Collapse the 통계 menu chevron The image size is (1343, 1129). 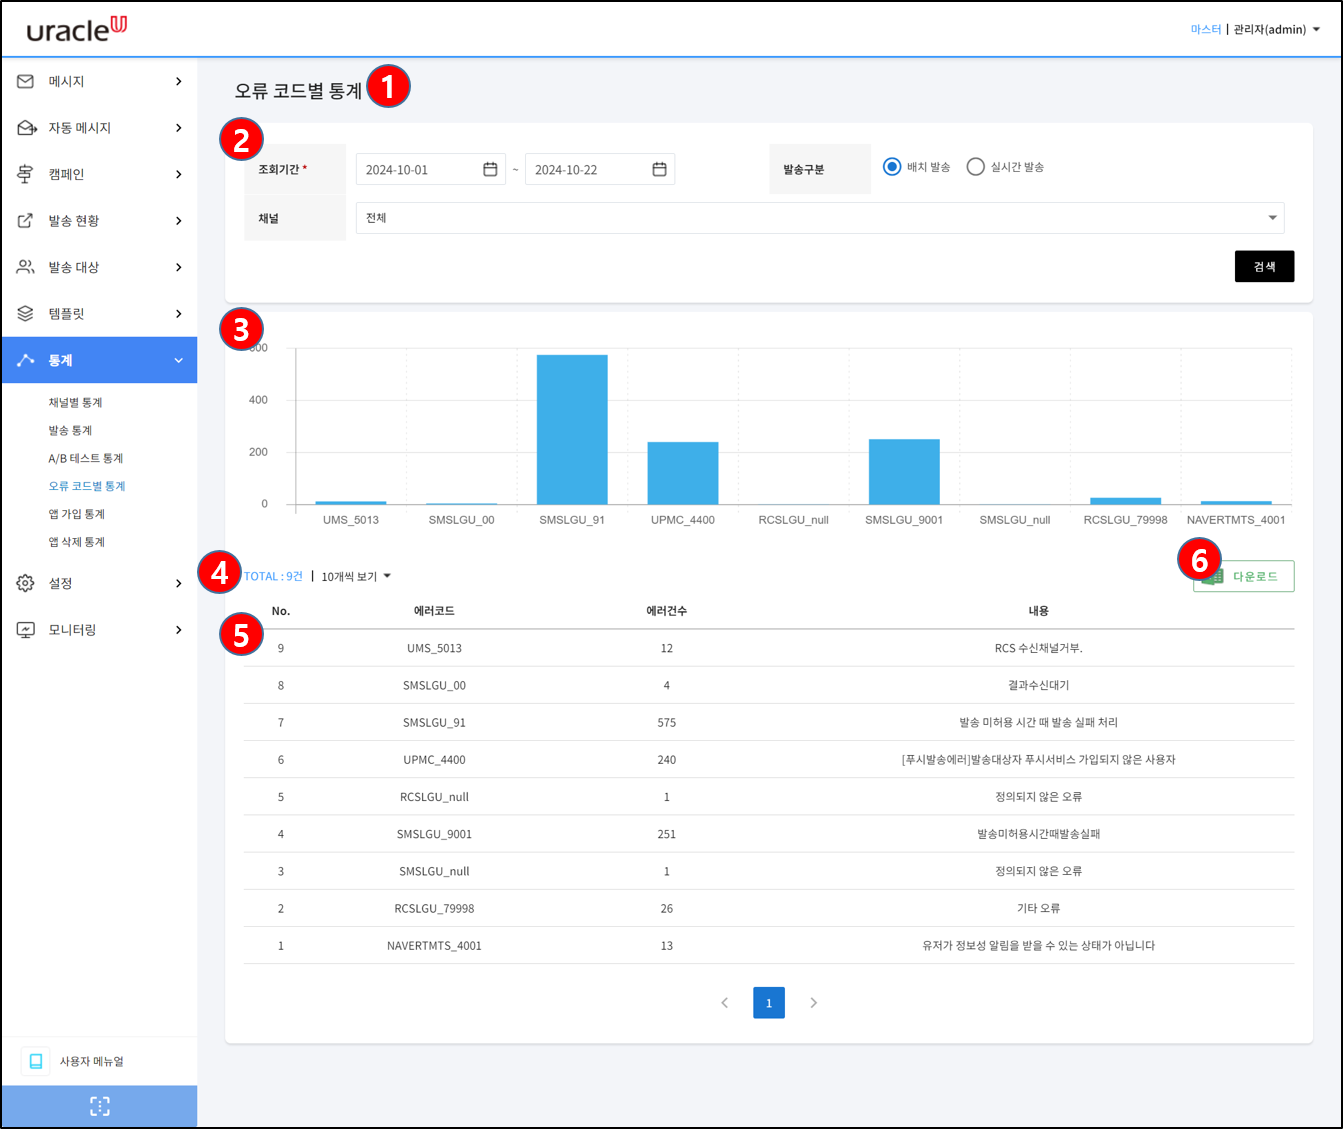(179, 360)
